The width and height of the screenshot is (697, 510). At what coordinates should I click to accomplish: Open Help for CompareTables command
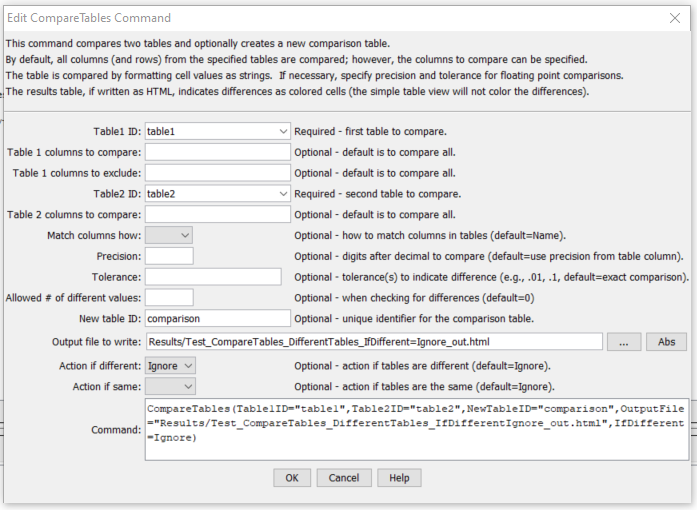point(399,478)
